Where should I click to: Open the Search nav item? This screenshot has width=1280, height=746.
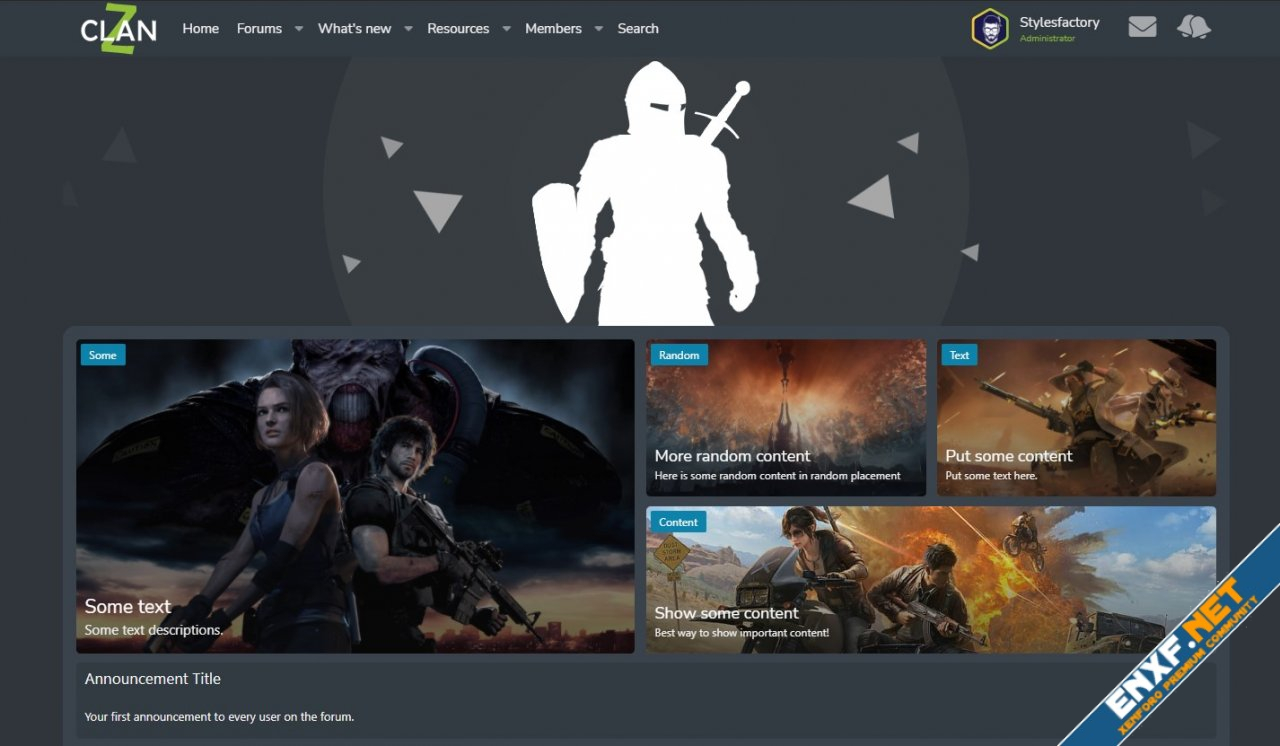pos(638,28)
